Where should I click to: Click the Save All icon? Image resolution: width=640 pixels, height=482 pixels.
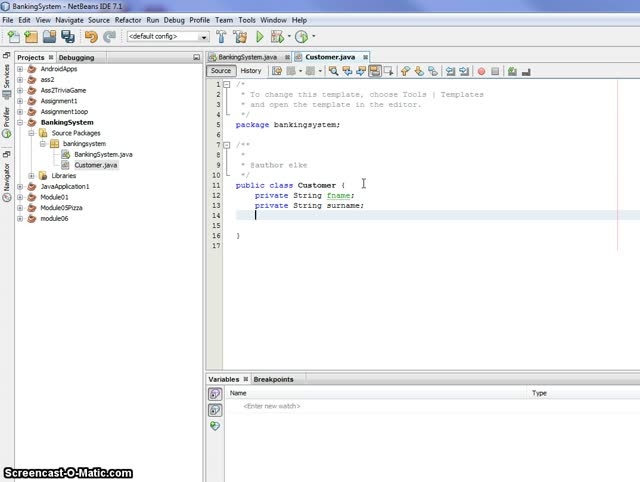68,37
